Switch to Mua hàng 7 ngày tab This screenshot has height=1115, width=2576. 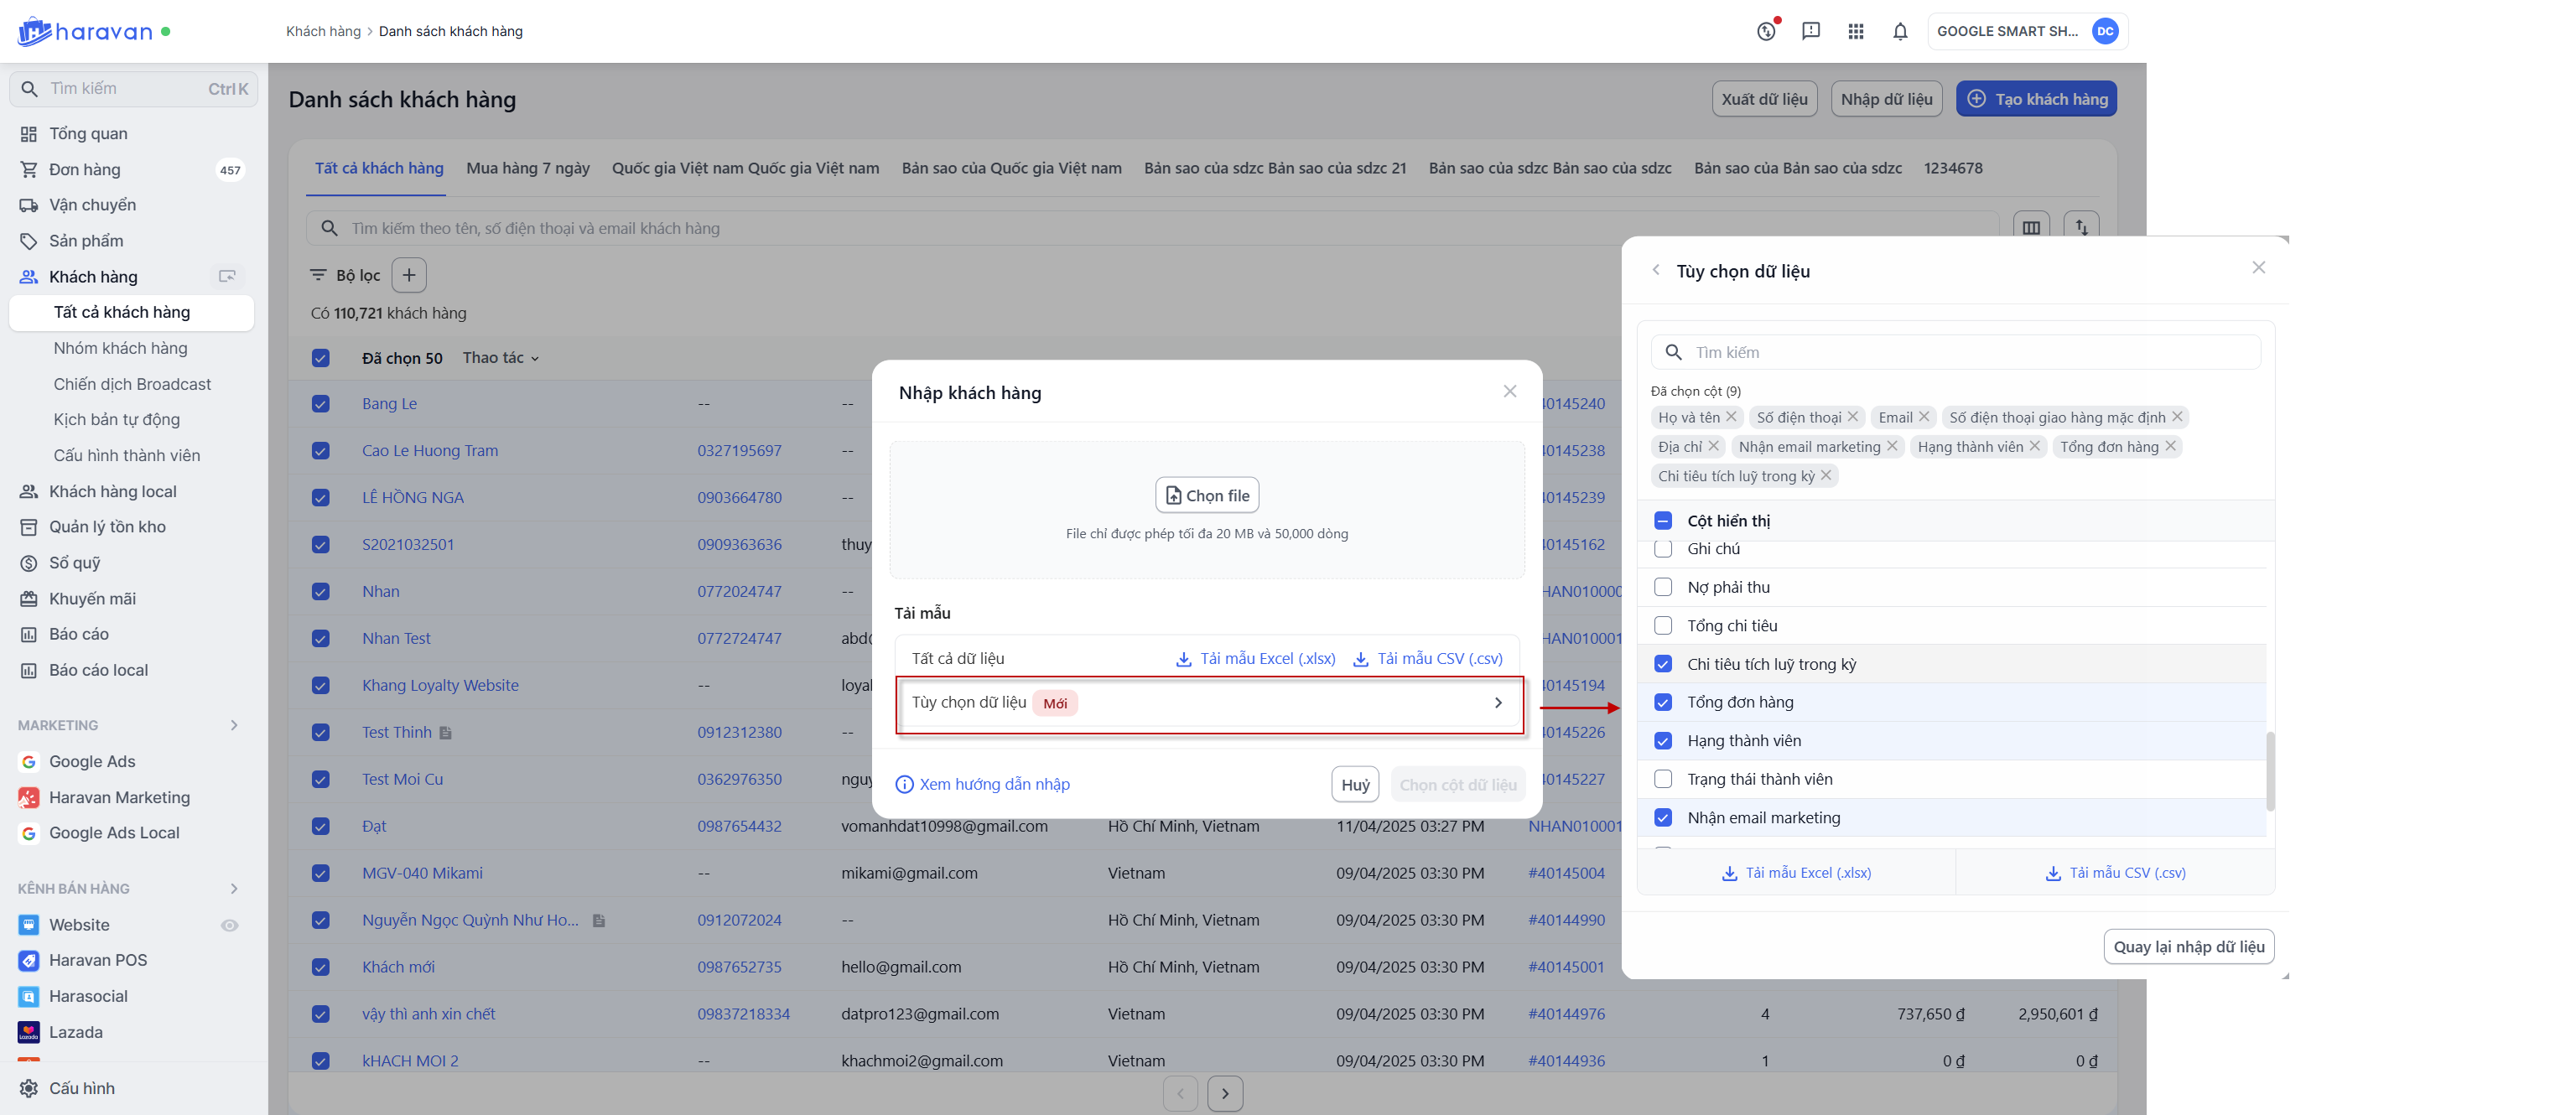coord(528,168)
